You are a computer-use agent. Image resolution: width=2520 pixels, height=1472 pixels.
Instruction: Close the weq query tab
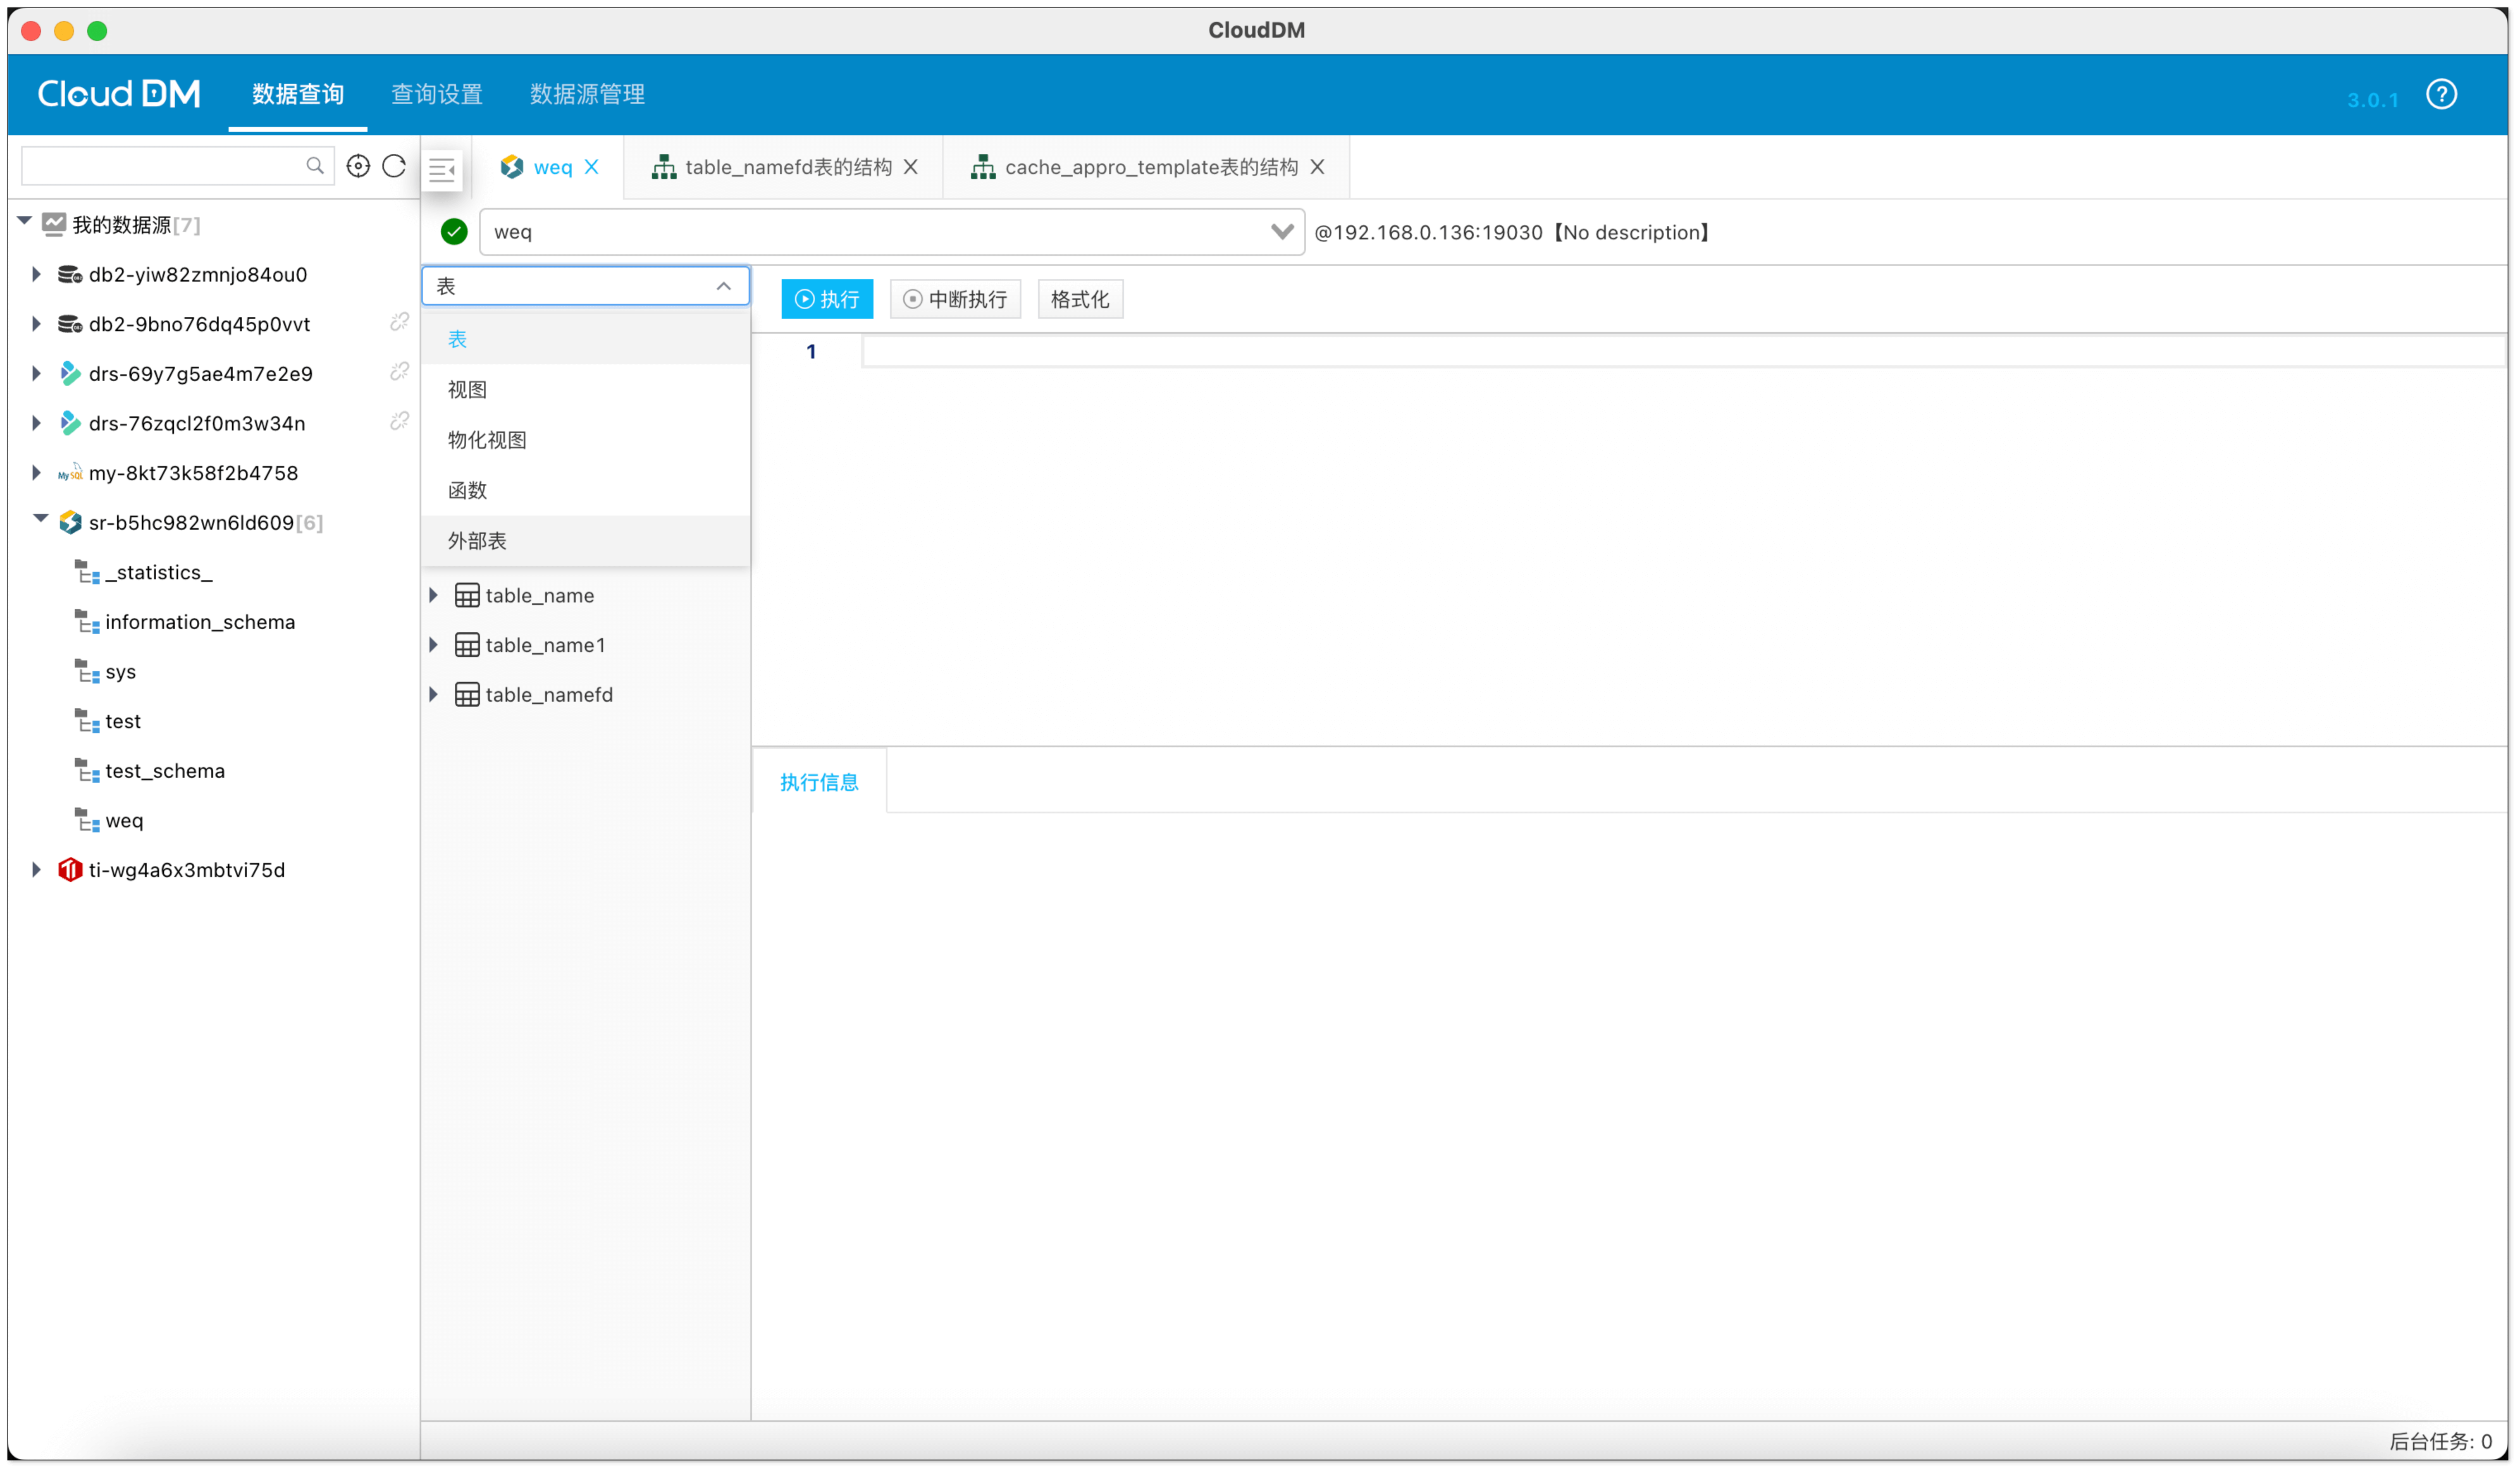click(592, 167)
